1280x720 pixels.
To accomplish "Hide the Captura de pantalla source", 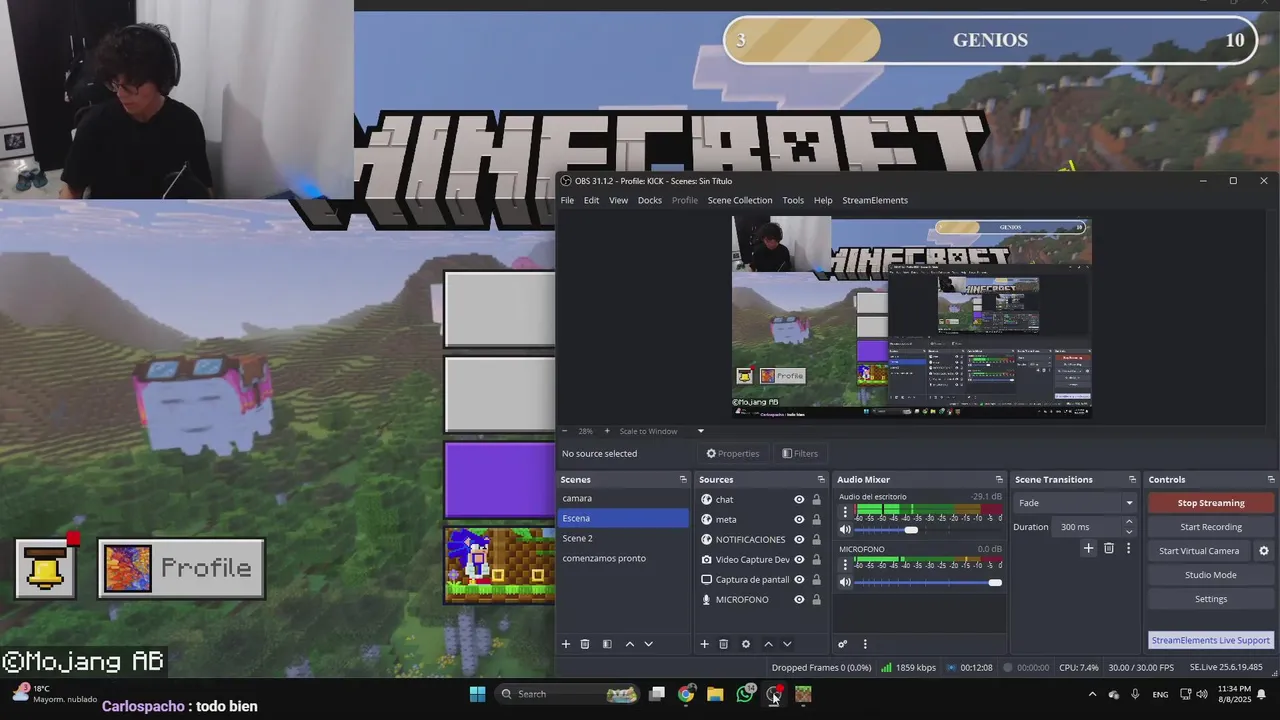I will coord(799,579).
